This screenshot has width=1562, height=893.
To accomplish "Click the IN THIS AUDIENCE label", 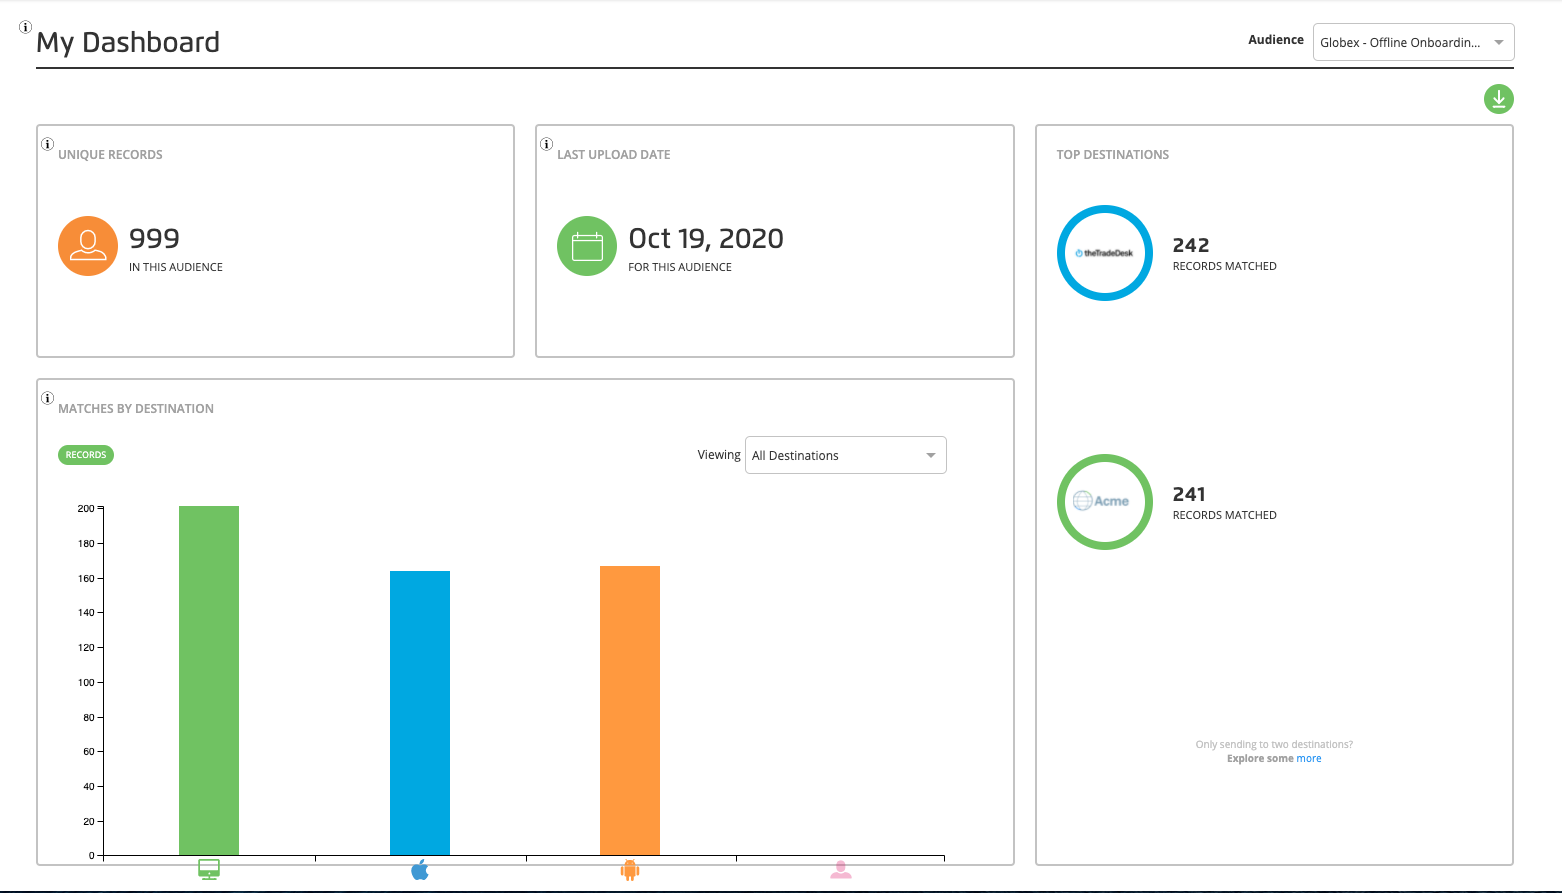I will pos(176,267).
